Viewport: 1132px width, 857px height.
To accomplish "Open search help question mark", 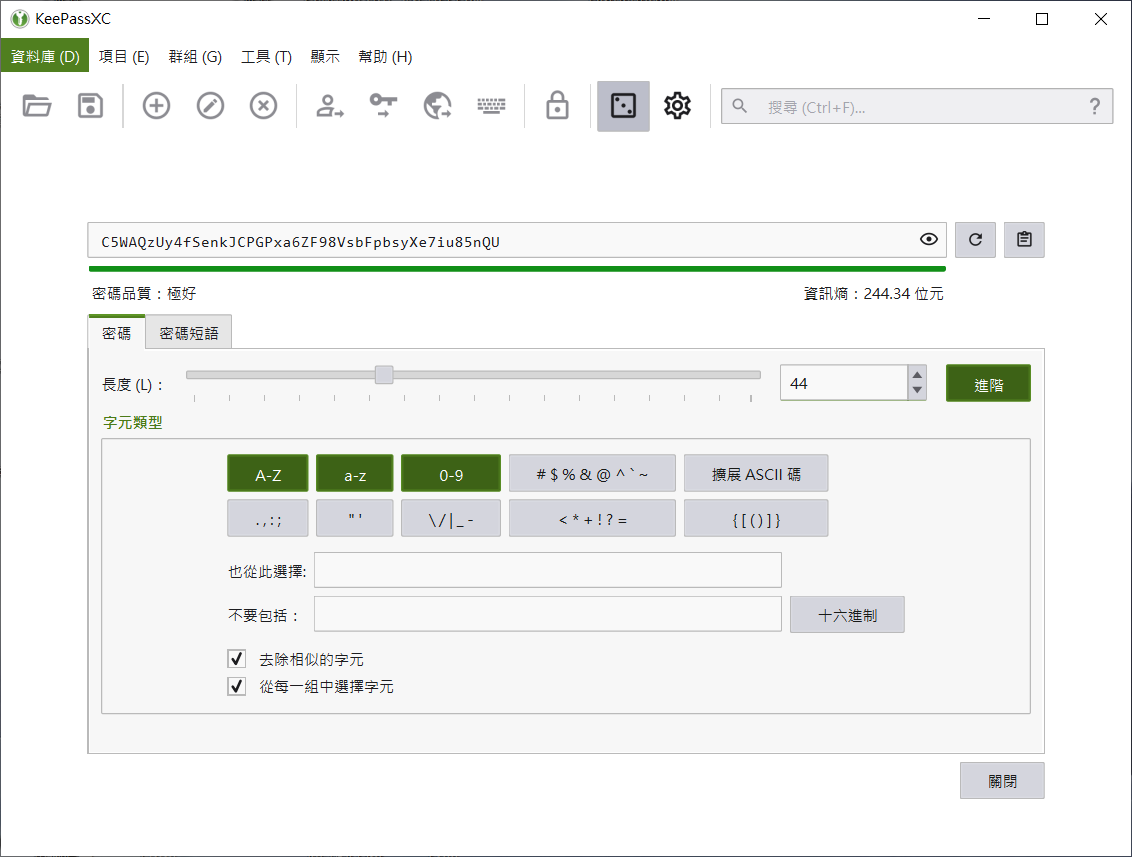I will [1094, 107].
